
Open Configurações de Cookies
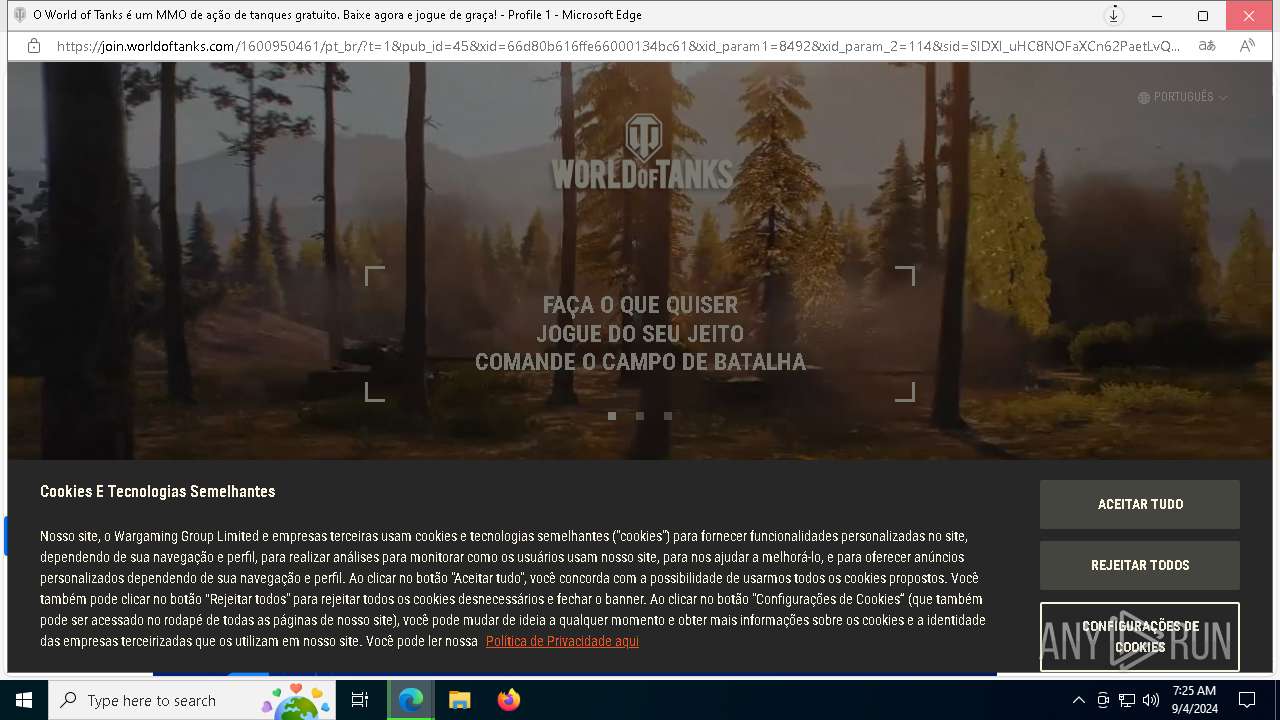click(x=1140, y=637)
